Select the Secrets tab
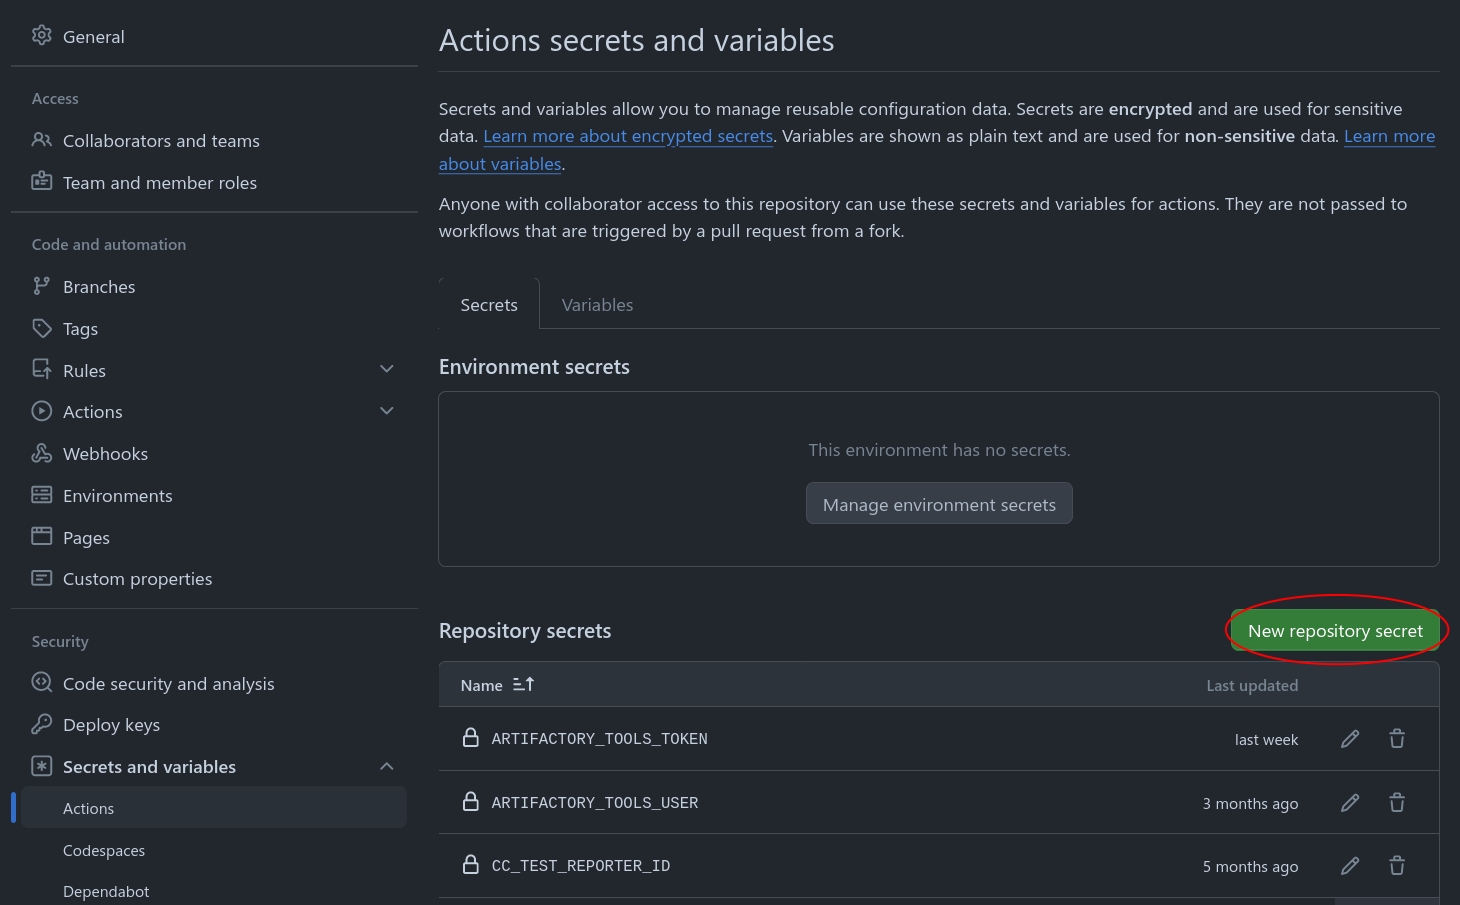The width and height of the screenshot is (1460, 905). click(x=489, y=305)
